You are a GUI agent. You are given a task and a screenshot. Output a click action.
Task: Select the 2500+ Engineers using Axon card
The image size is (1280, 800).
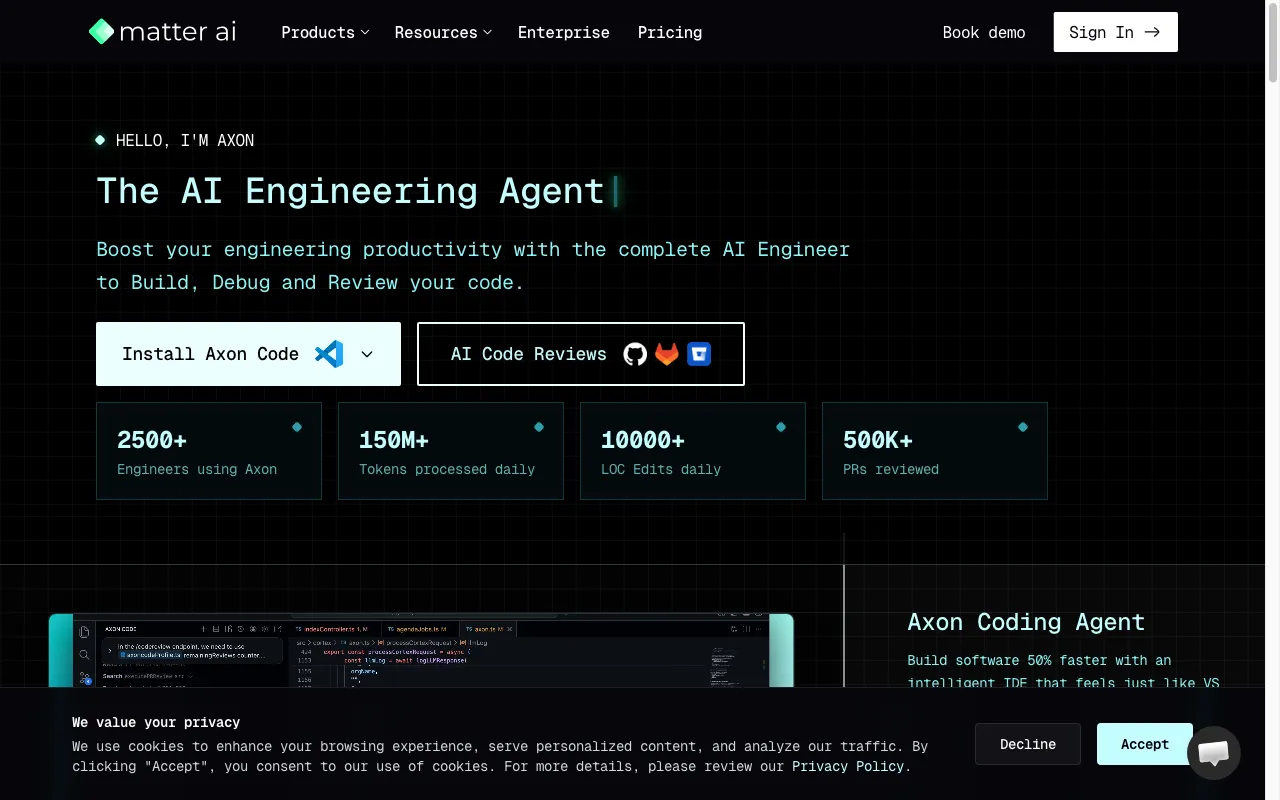(209, 451)
